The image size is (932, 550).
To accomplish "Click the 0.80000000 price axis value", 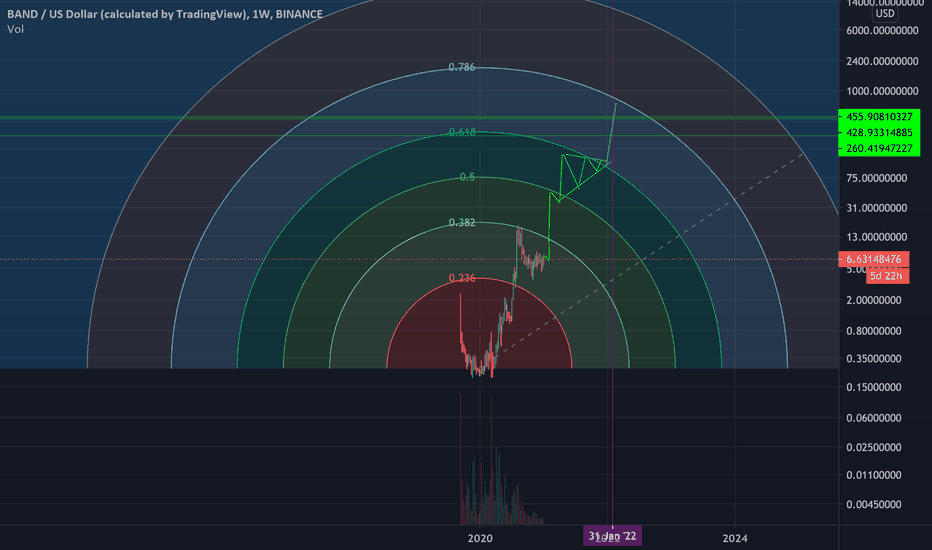I will point(874,331).
